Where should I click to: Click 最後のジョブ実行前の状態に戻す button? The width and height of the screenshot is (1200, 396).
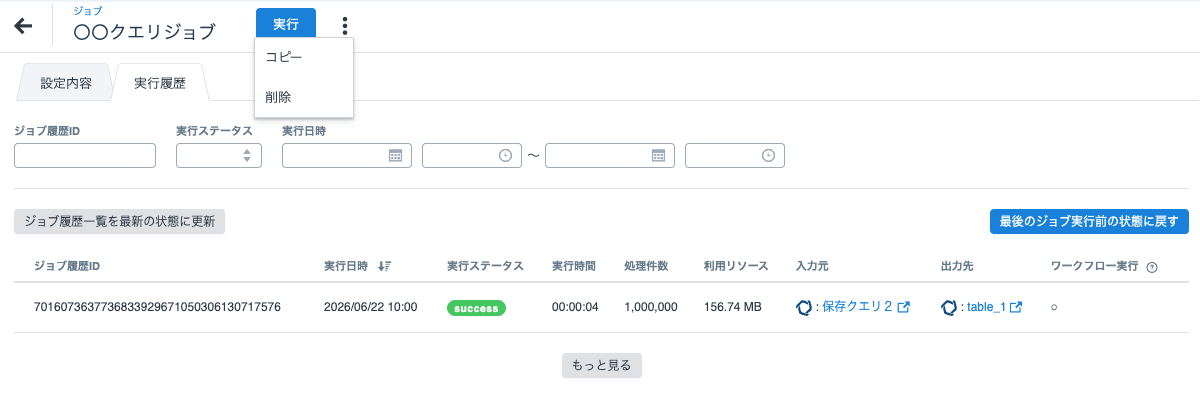click(1089, 222)
